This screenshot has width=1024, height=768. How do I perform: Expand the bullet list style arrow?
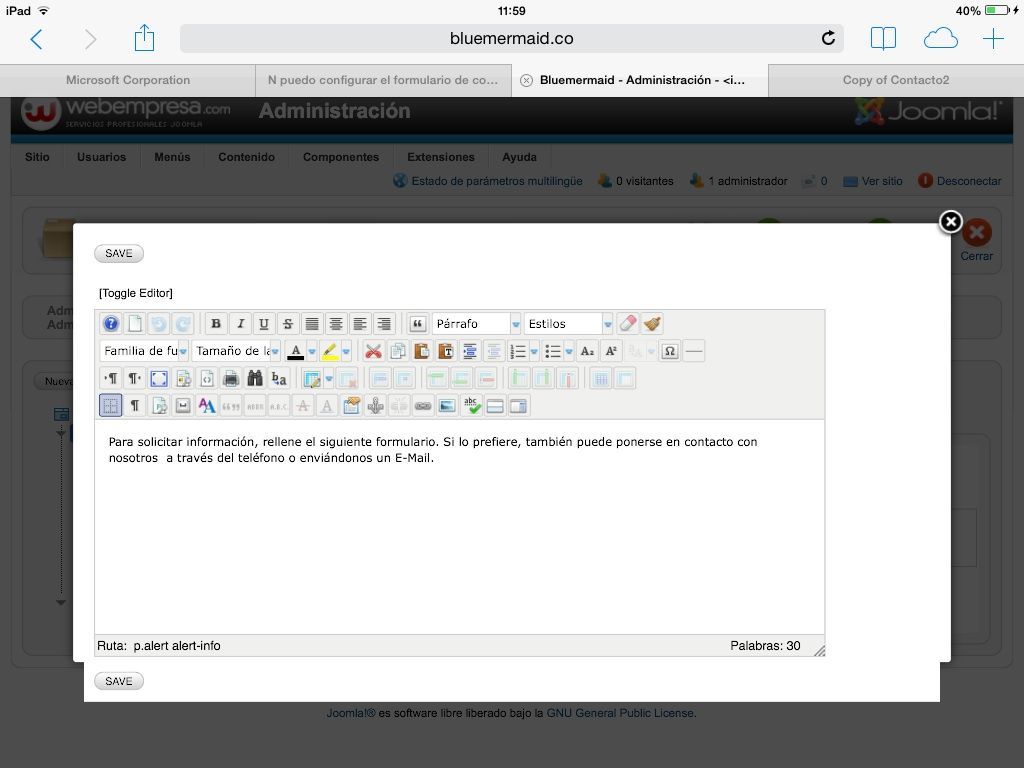569,351
